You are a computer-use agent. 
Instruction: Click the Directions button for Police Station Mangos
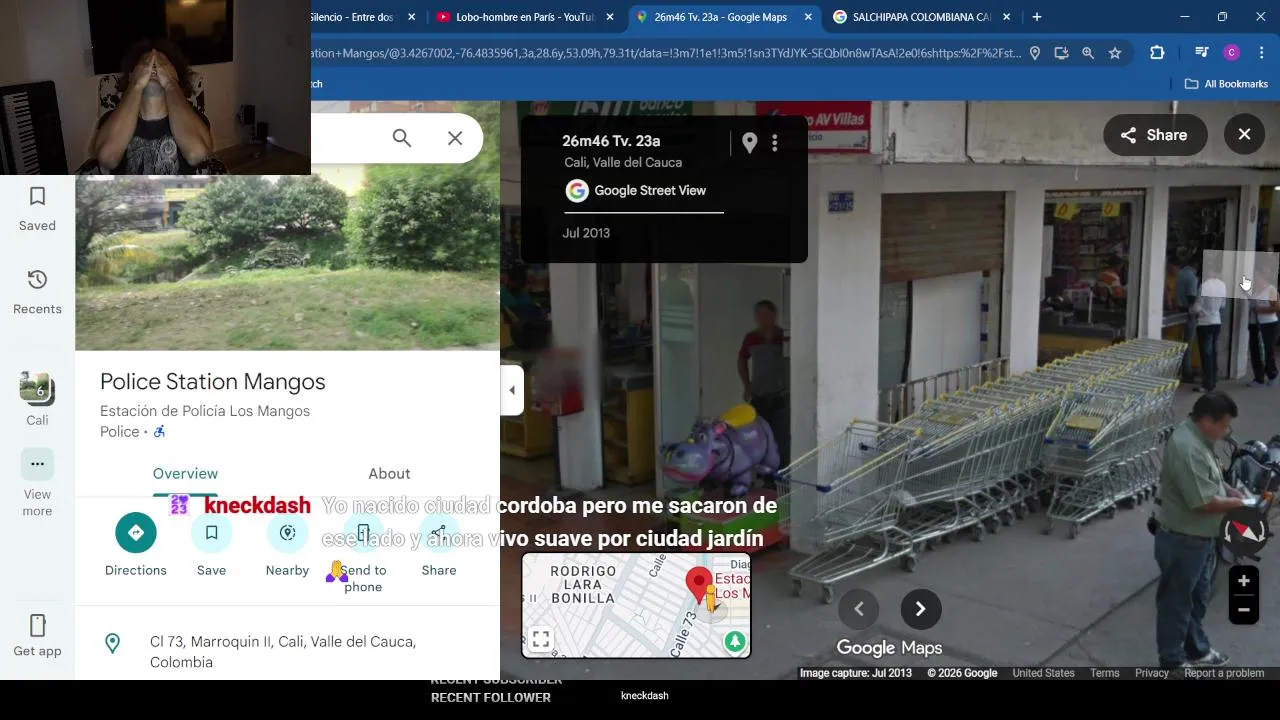coord(136,532)
